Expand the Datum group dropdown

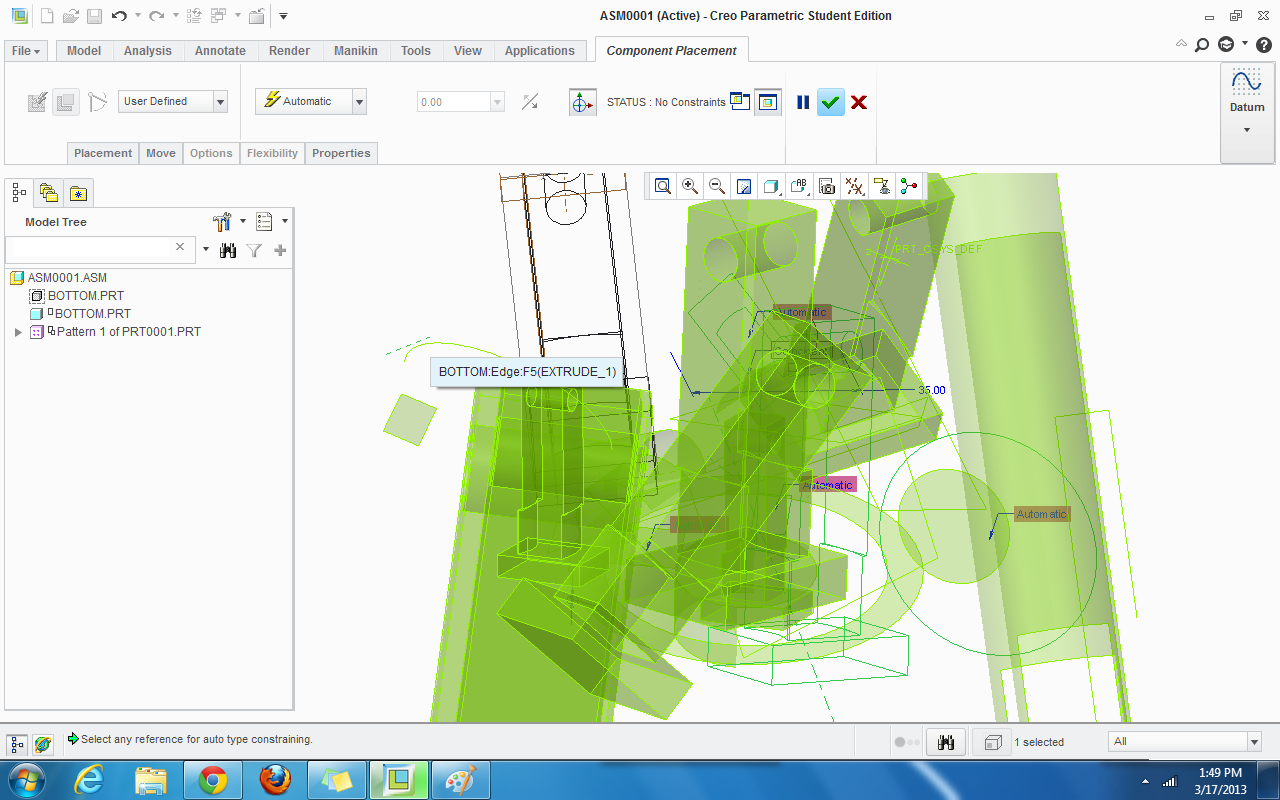(x=1247, y=129)
